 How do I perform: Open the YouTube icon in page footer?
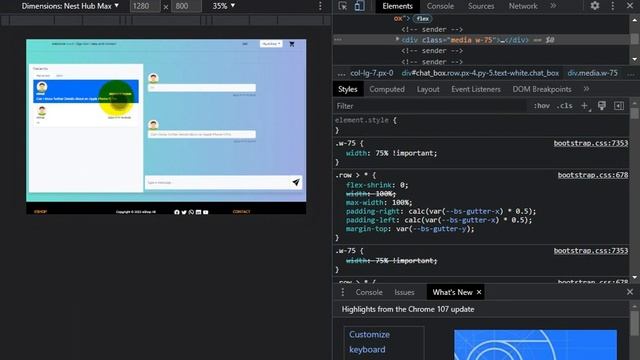(206, 212)
